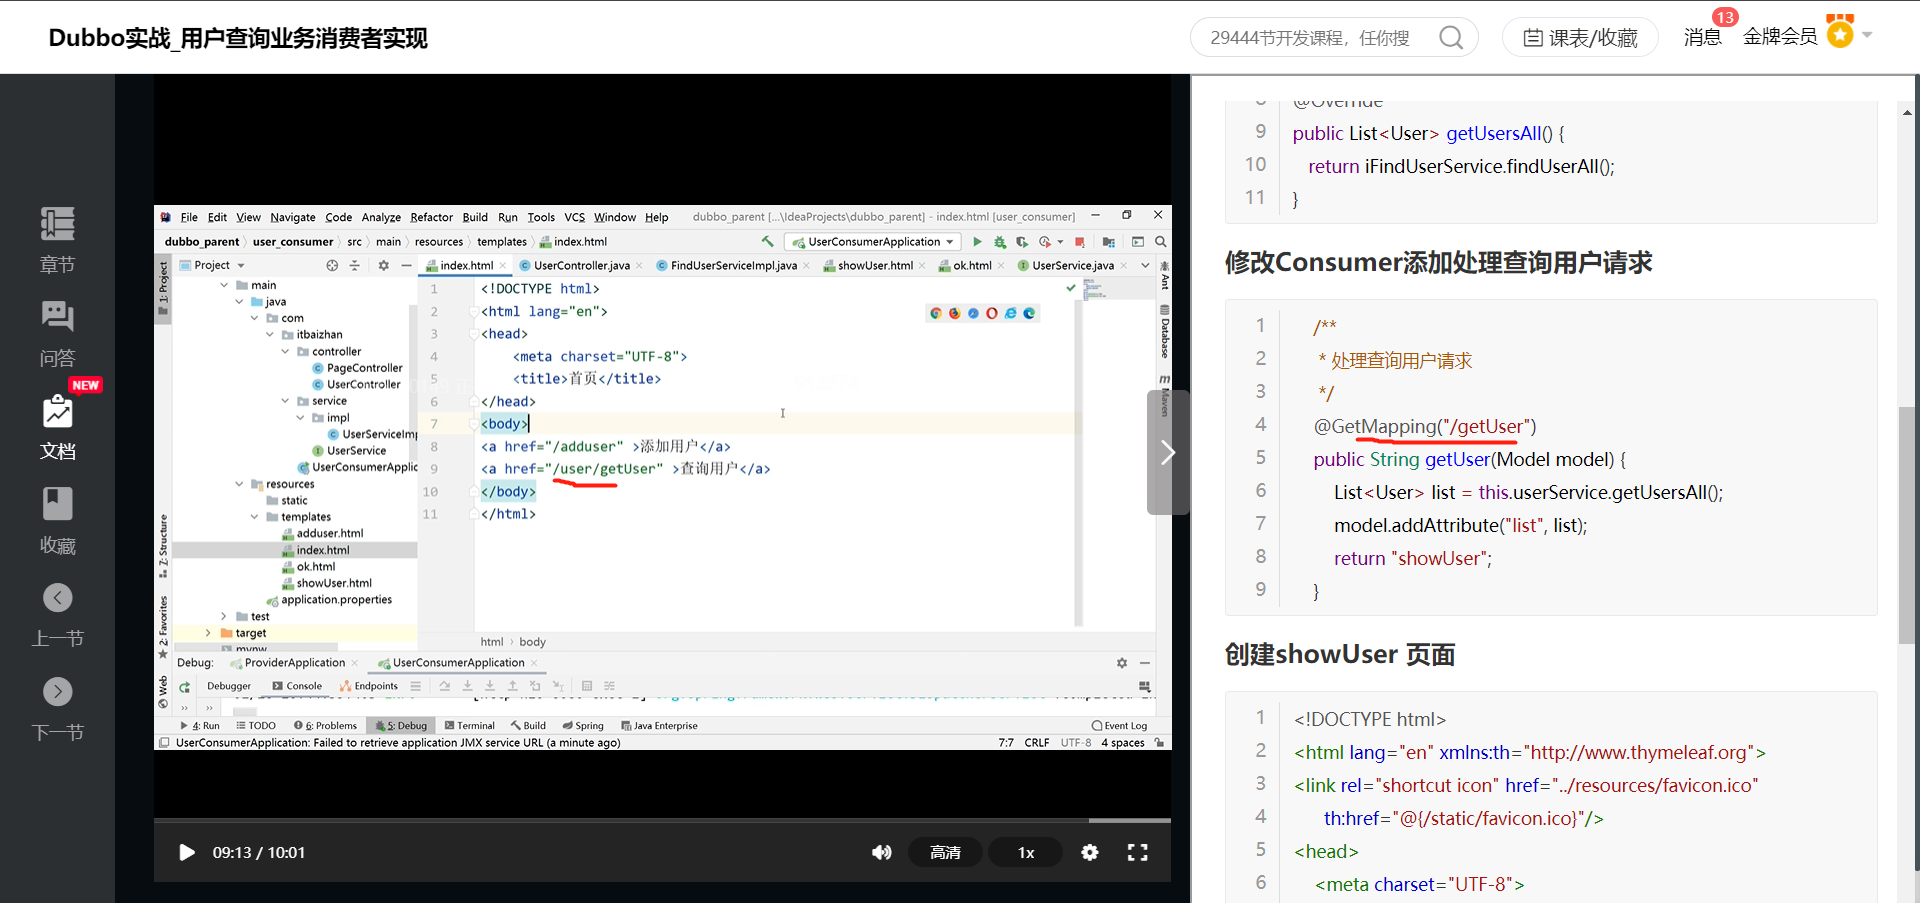Click UTF-8 encoding in IDE status bar
Image resolution: width=1920 pixels, height=903 pixels.
point(1075,743)
